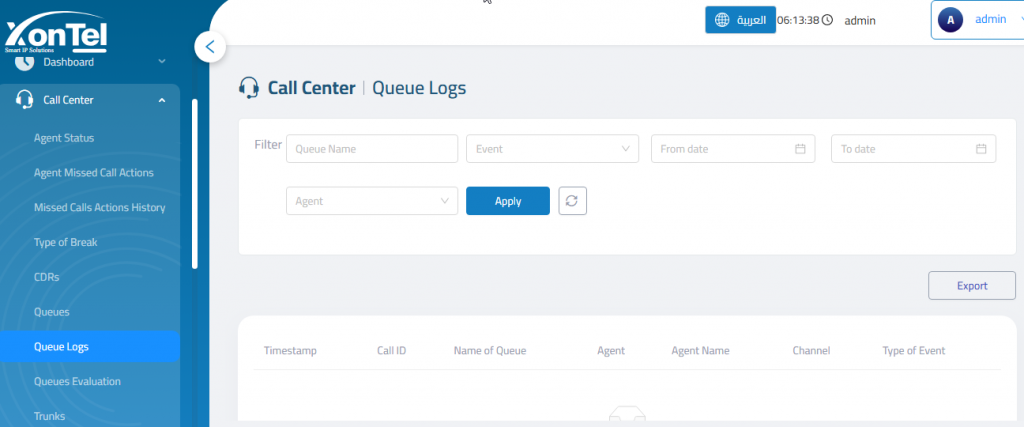
Task: Go to Queues Evaluation page
Action: [x=77, y=381]
